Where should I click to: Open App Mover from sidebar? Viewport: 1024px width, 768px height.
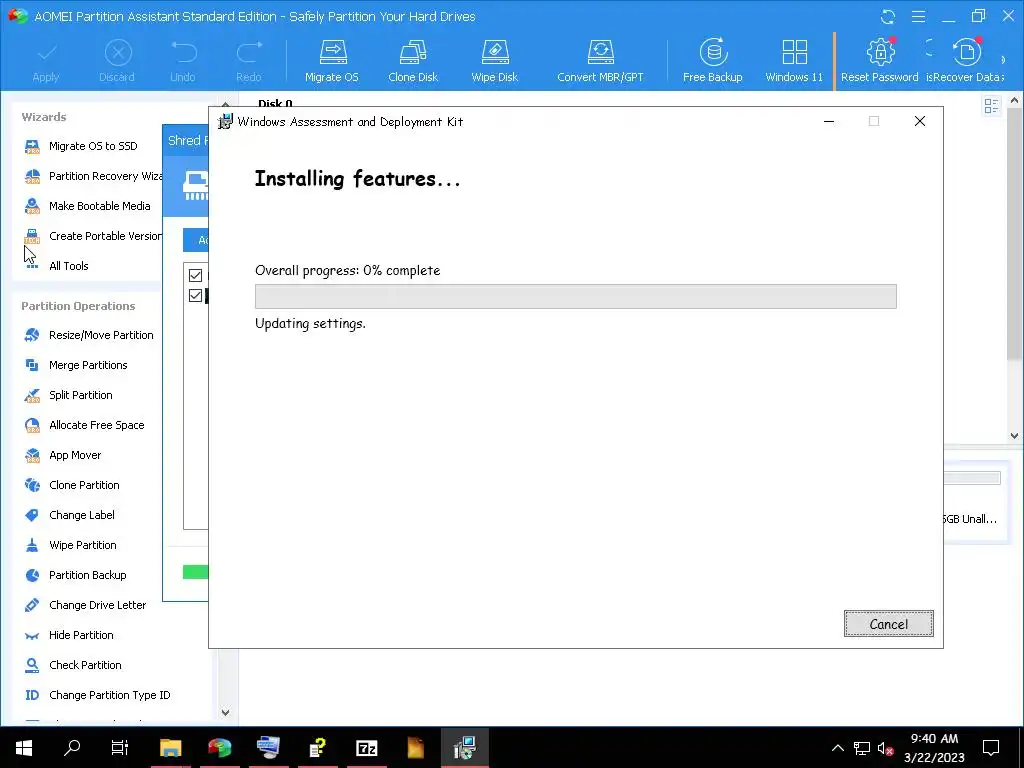[63, 455]
